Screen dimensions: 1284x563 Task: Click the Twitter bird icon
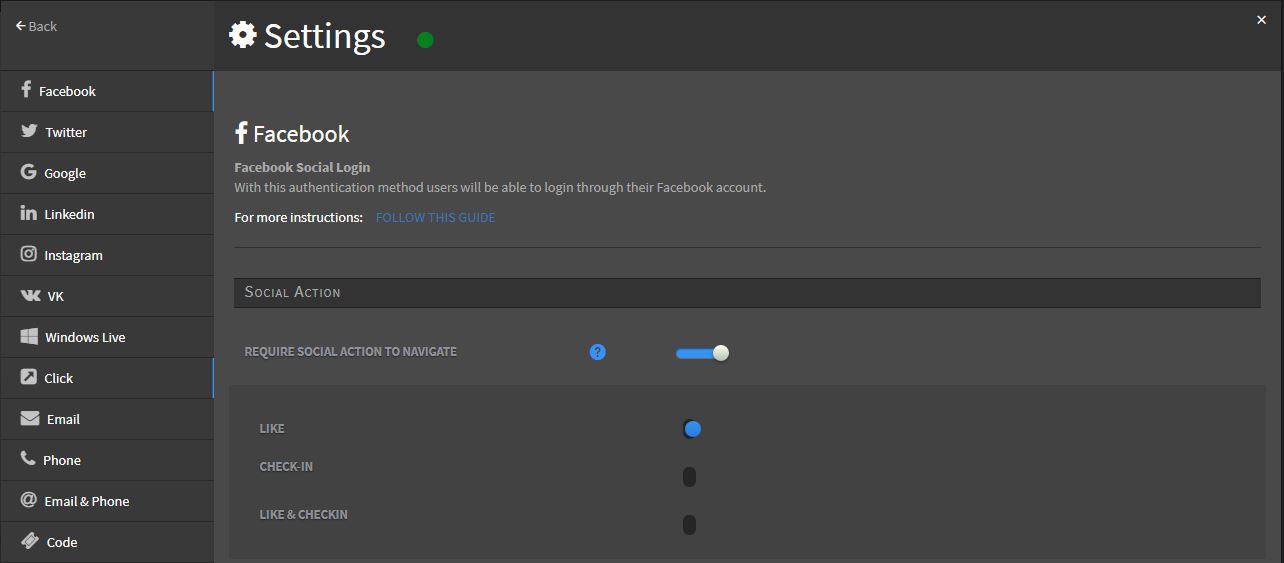pos(29,131)
